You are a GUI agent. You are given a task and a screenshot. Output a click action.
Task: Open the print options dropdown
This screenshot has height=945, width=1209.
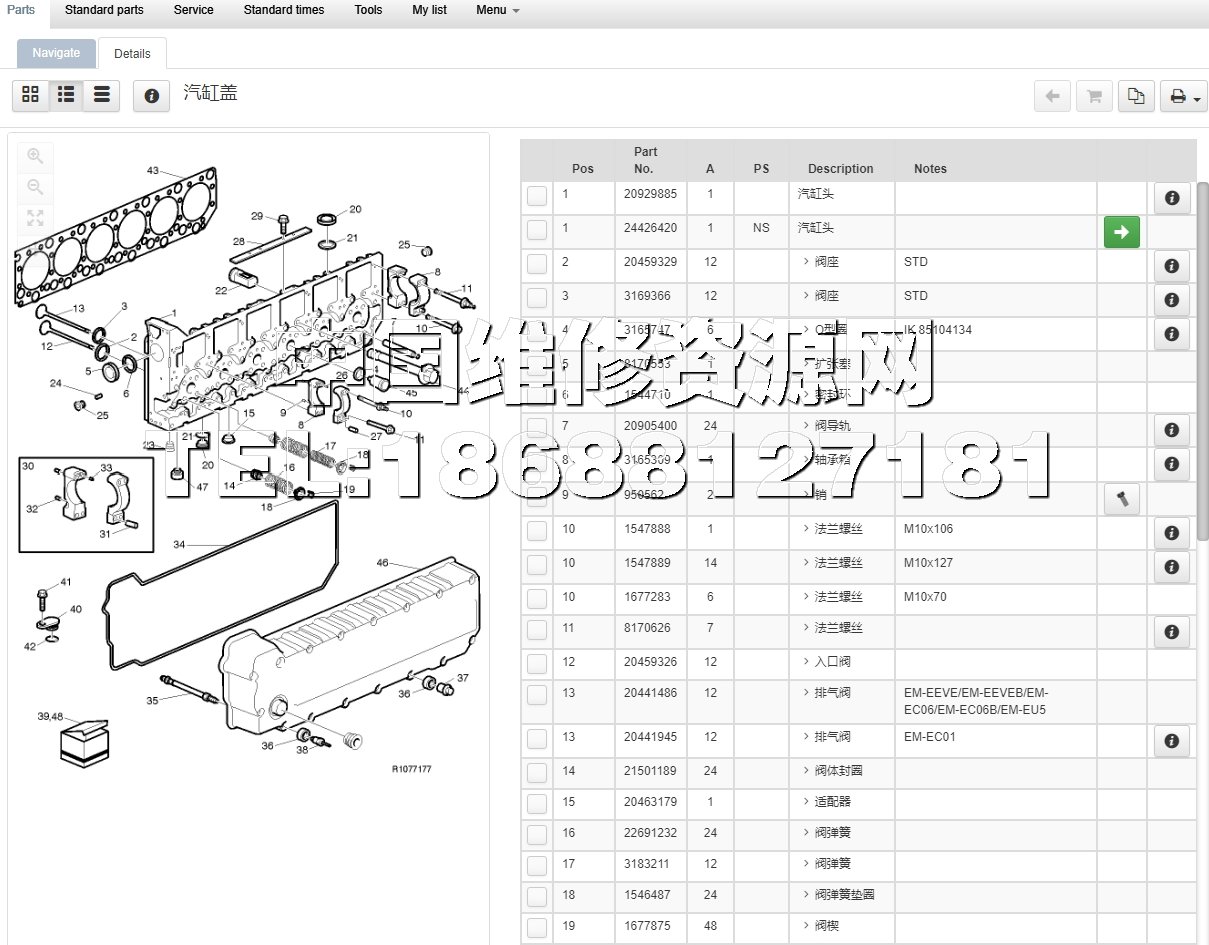1183,96
